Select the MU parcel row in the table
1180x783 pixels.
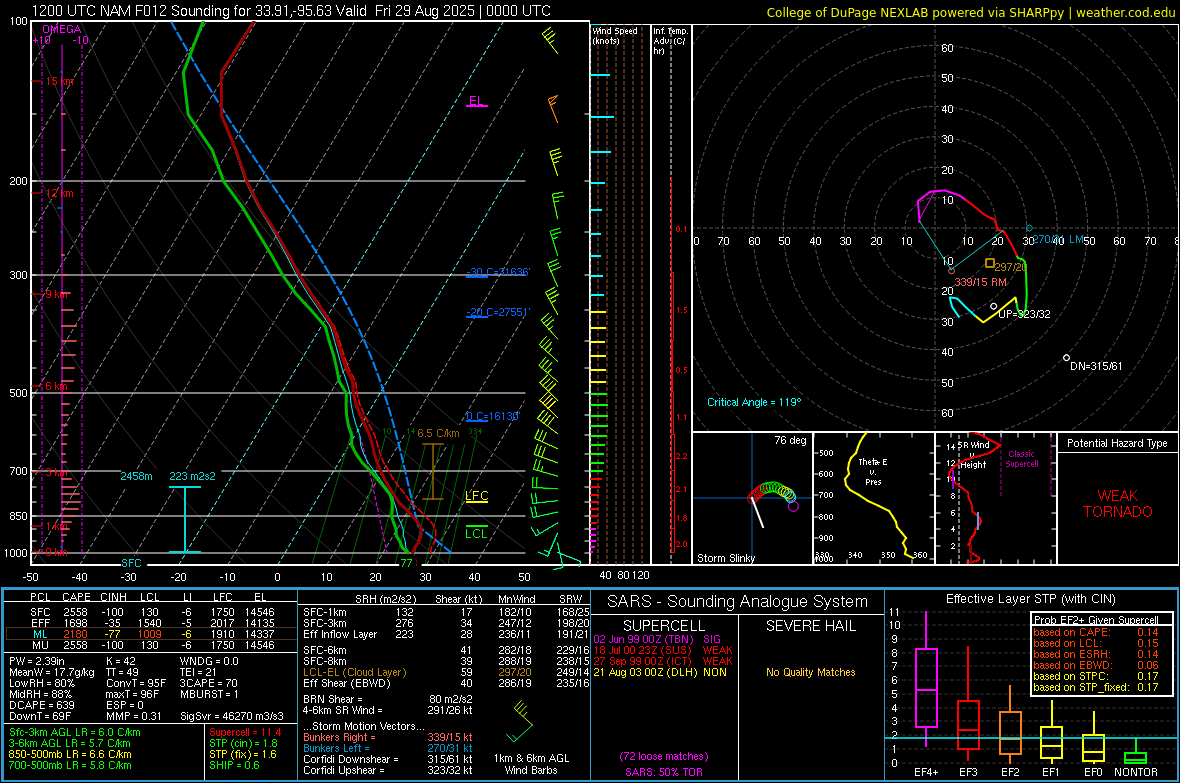(x=151, y=644)
